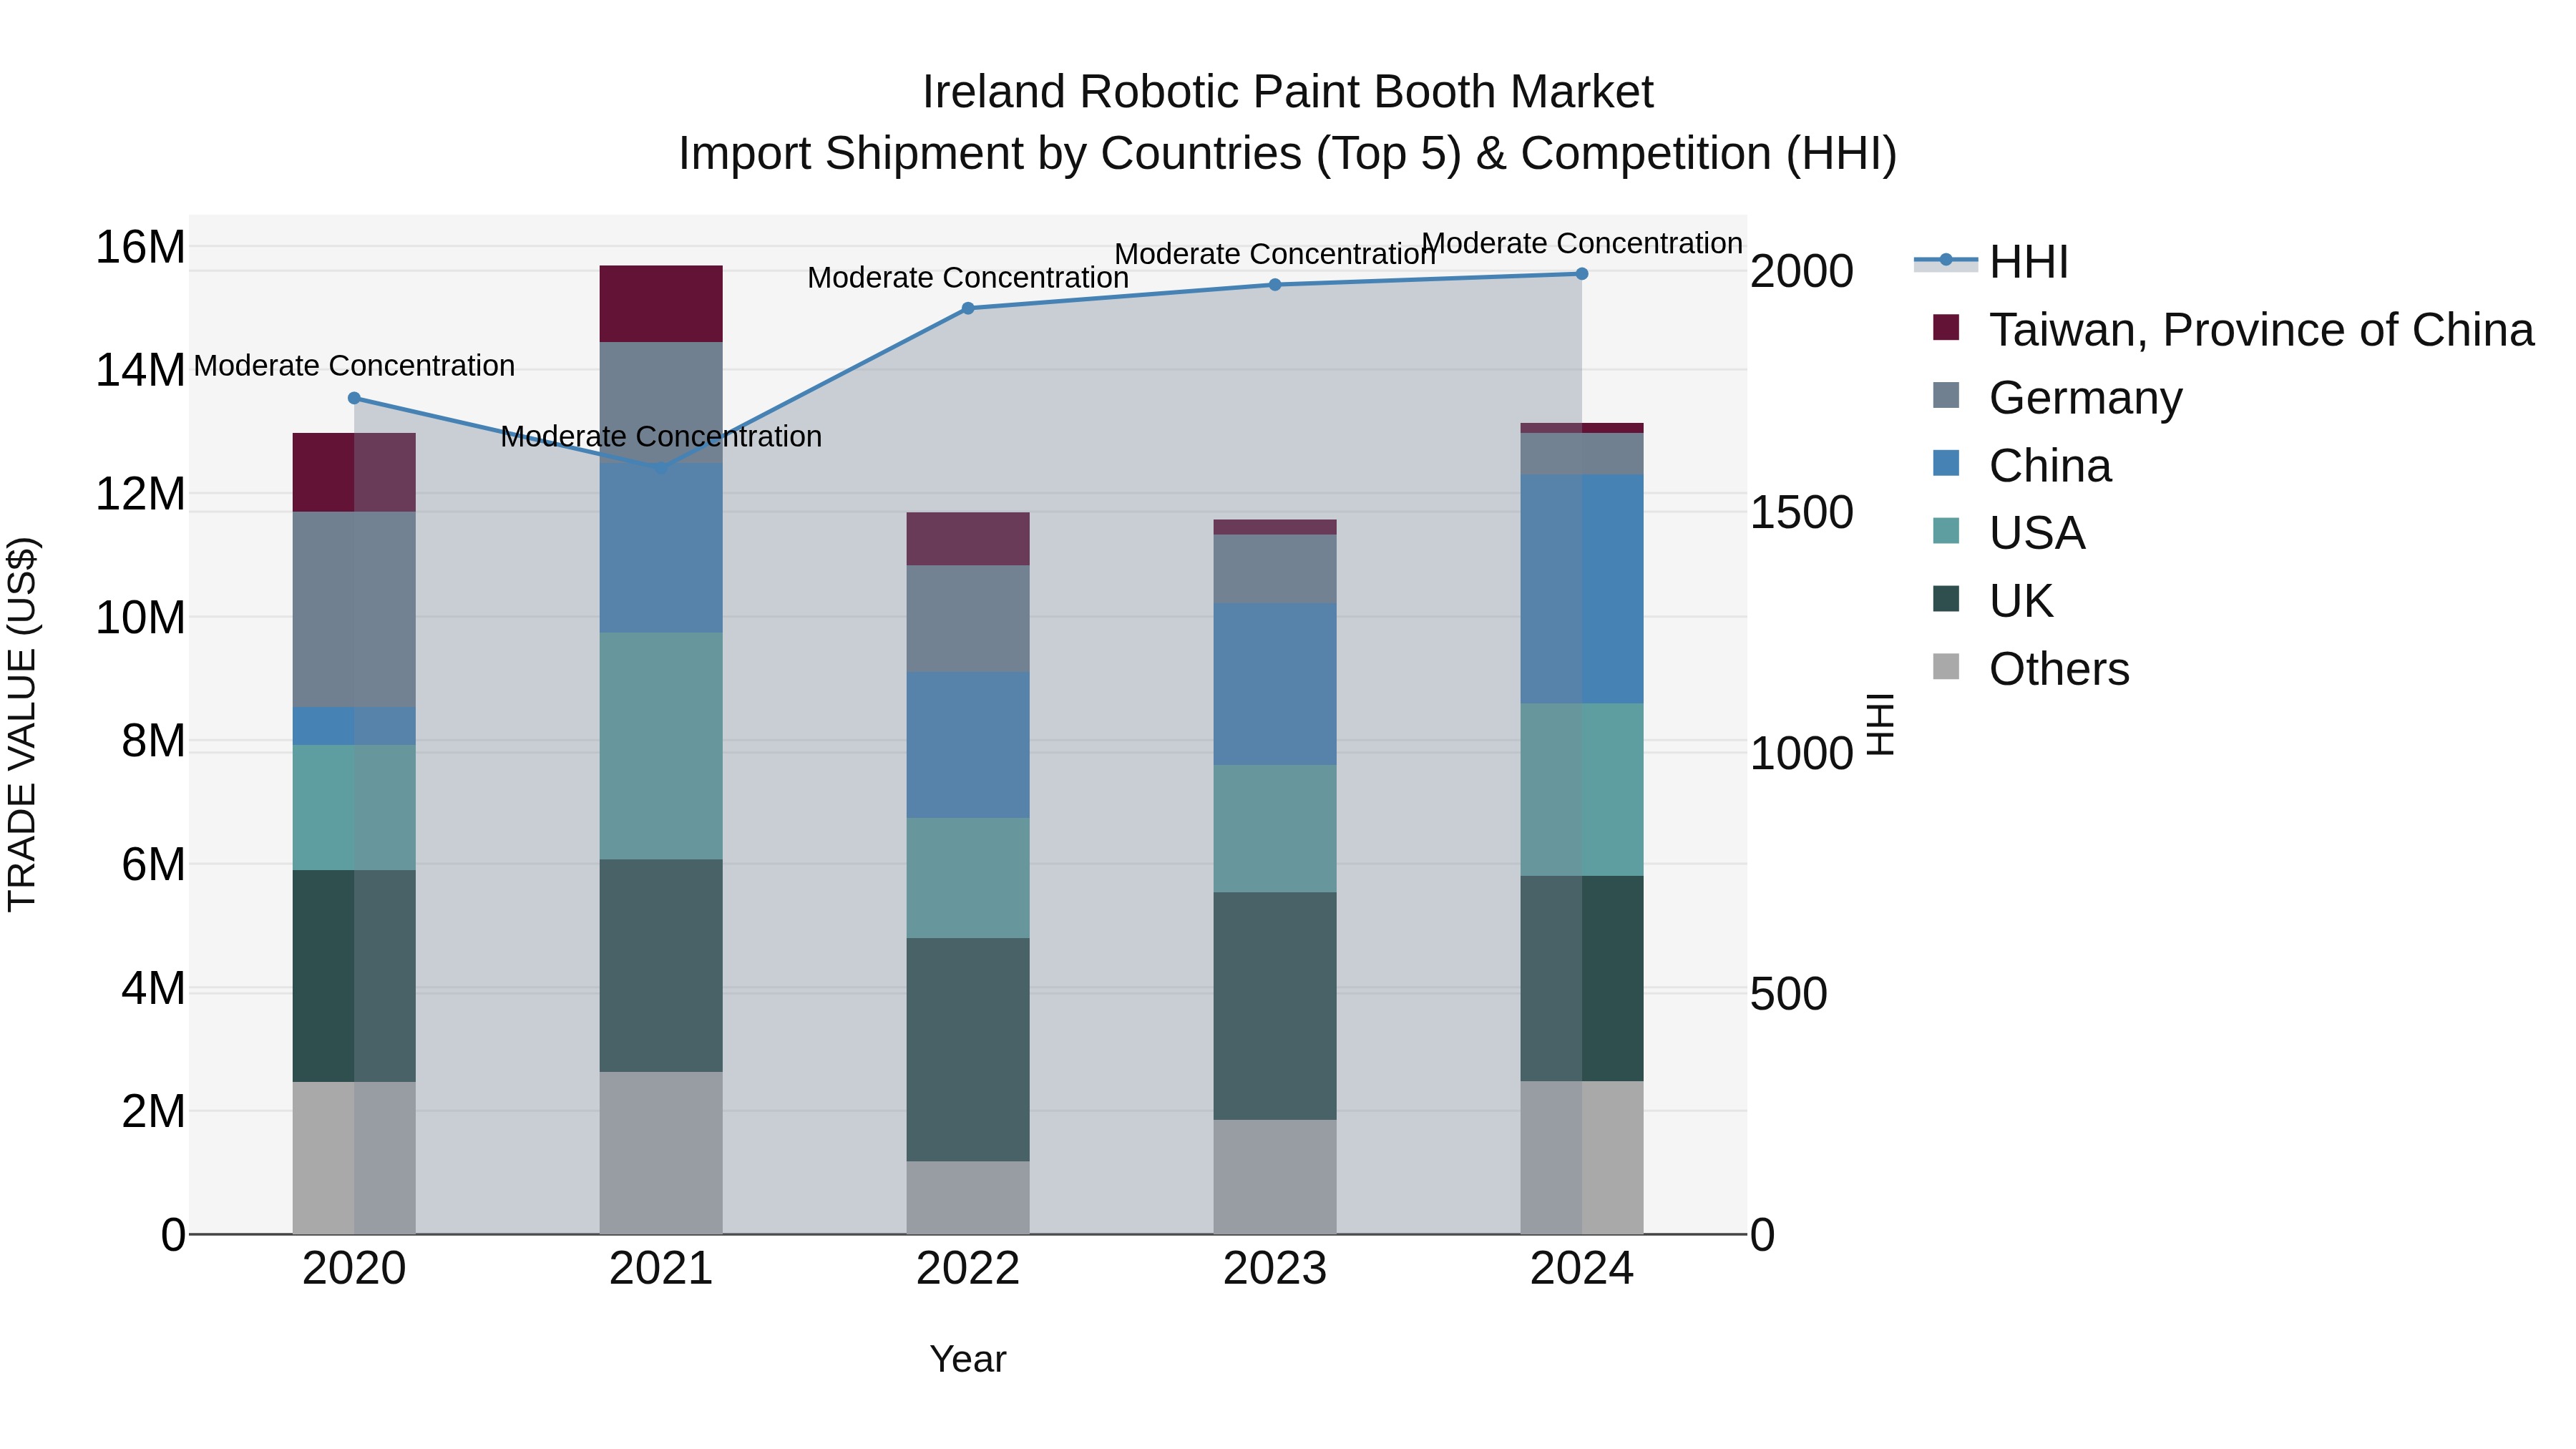Click the Year axis title
This screenshot has width=2576, height=1449.
click(968, 1359)
